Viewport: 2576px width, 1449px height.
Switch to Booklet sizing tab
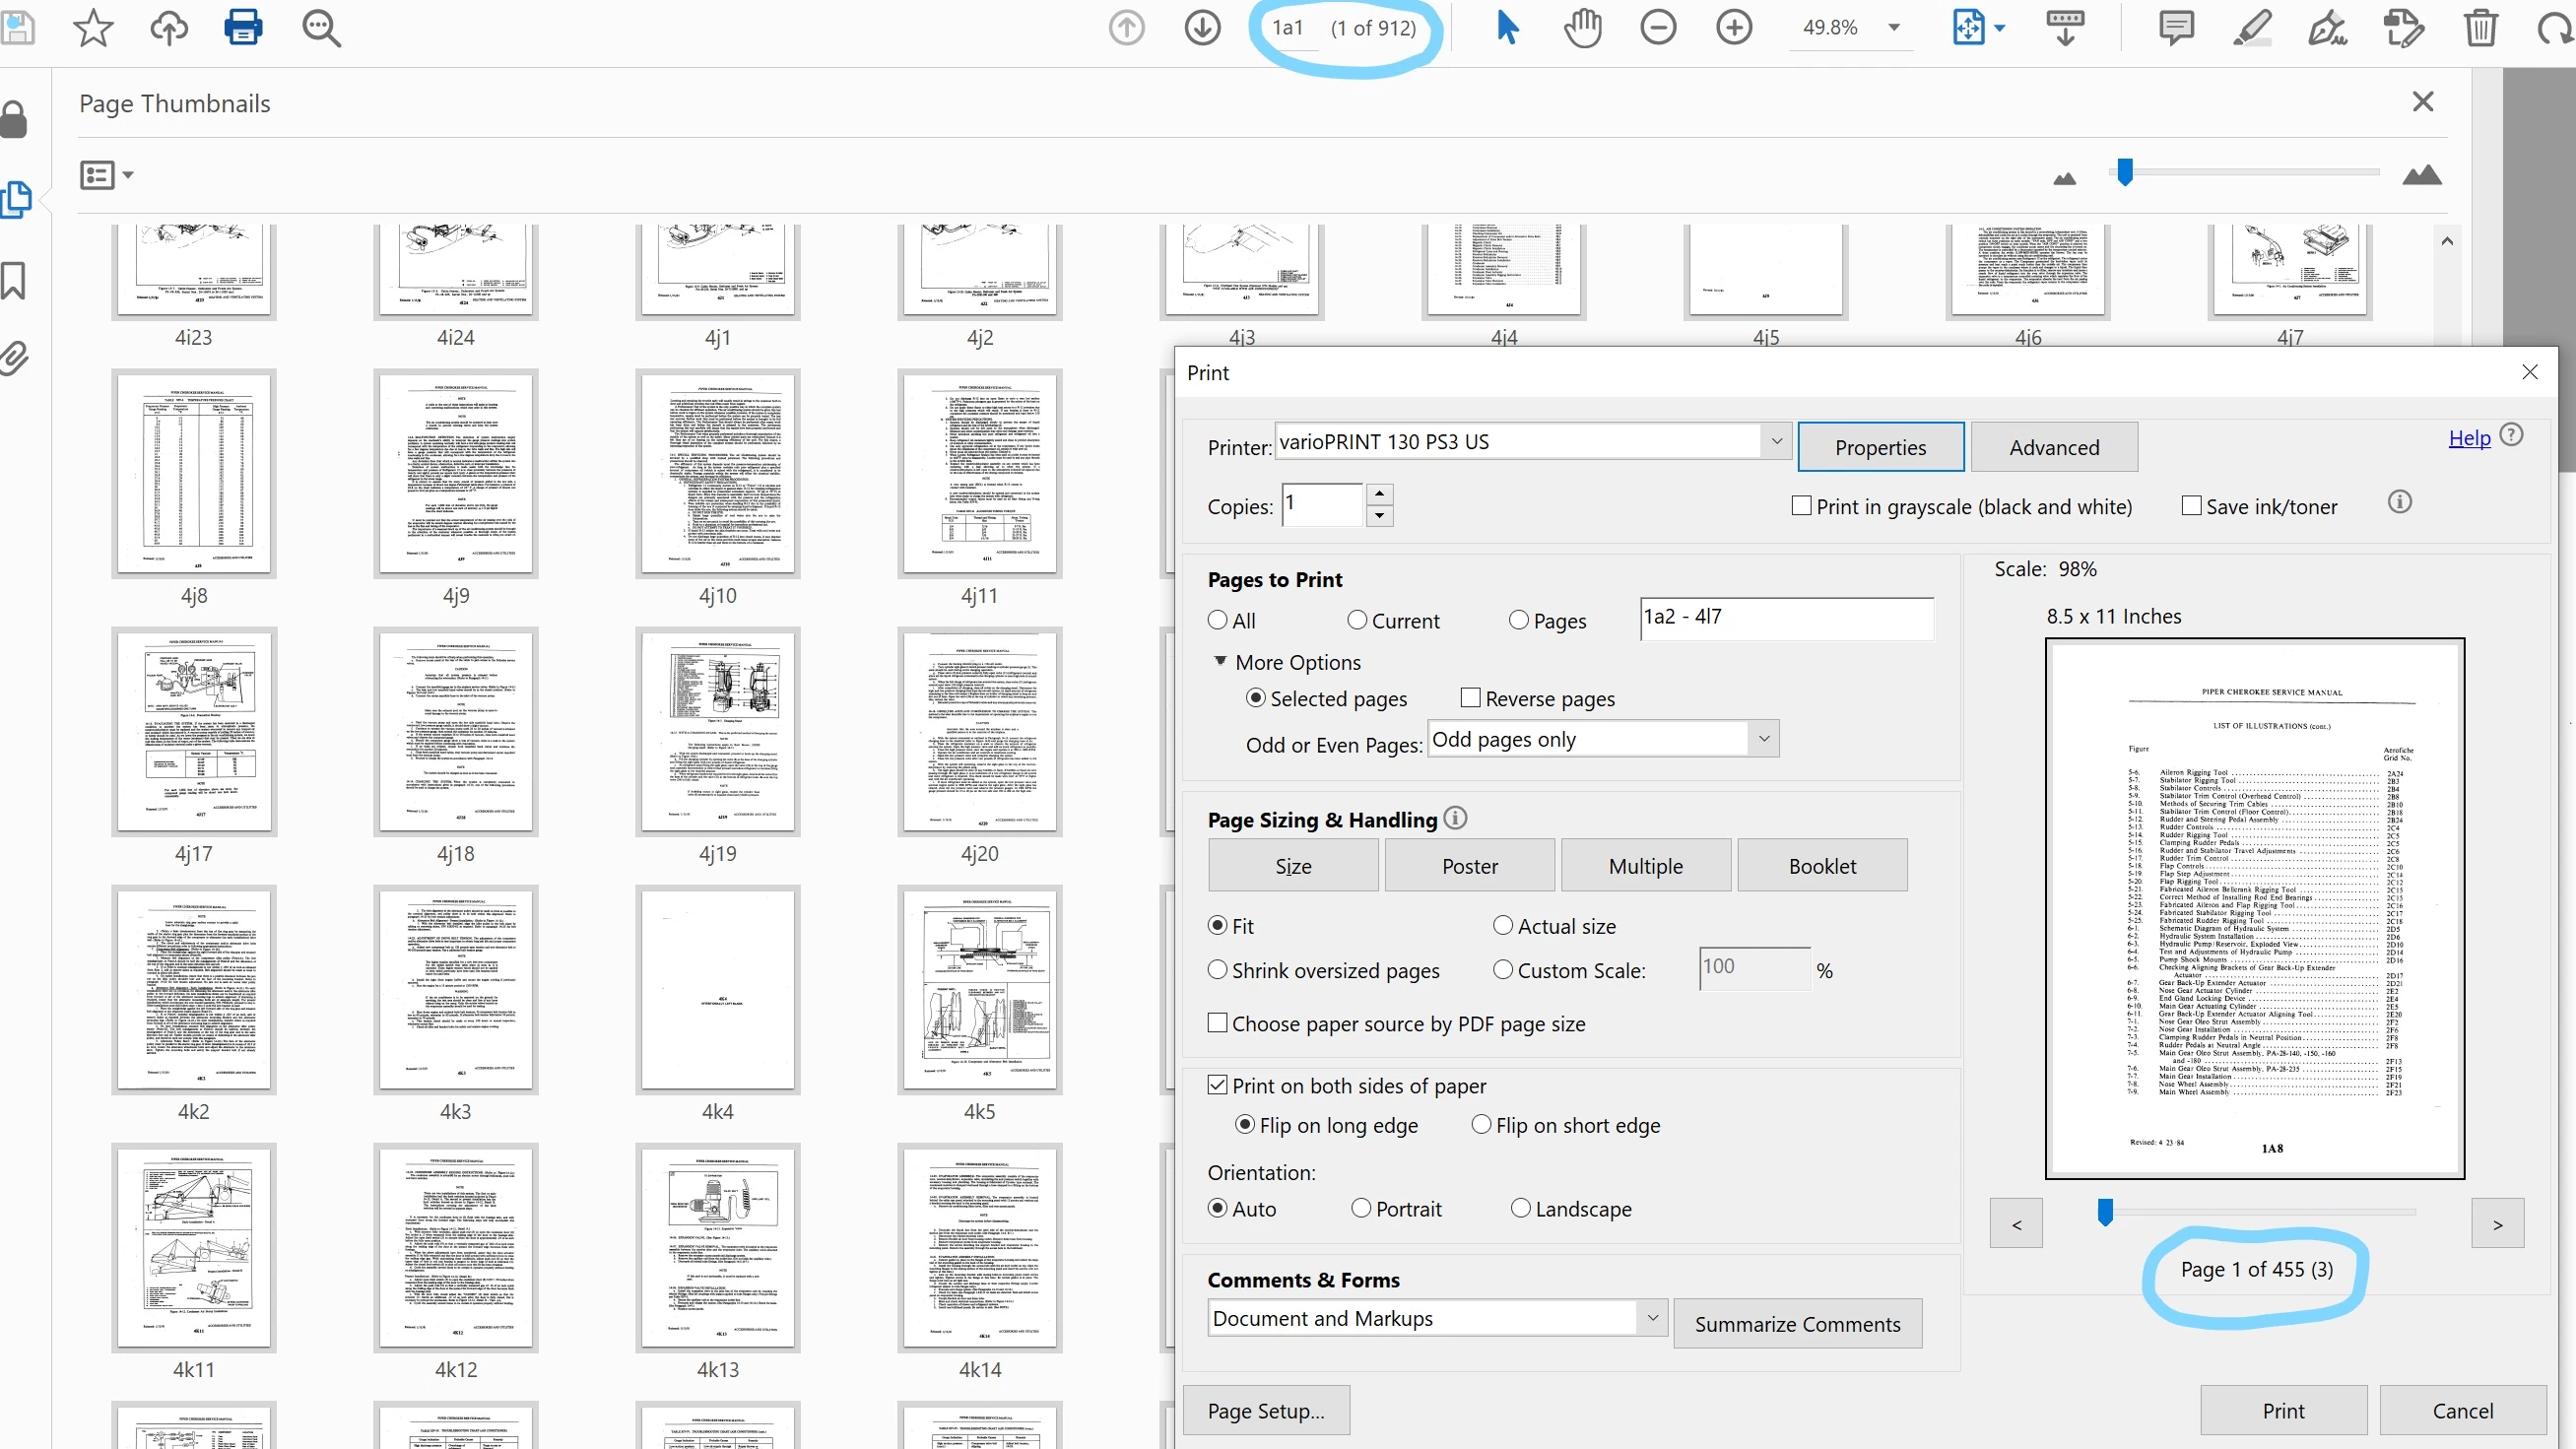(1822, 866)
